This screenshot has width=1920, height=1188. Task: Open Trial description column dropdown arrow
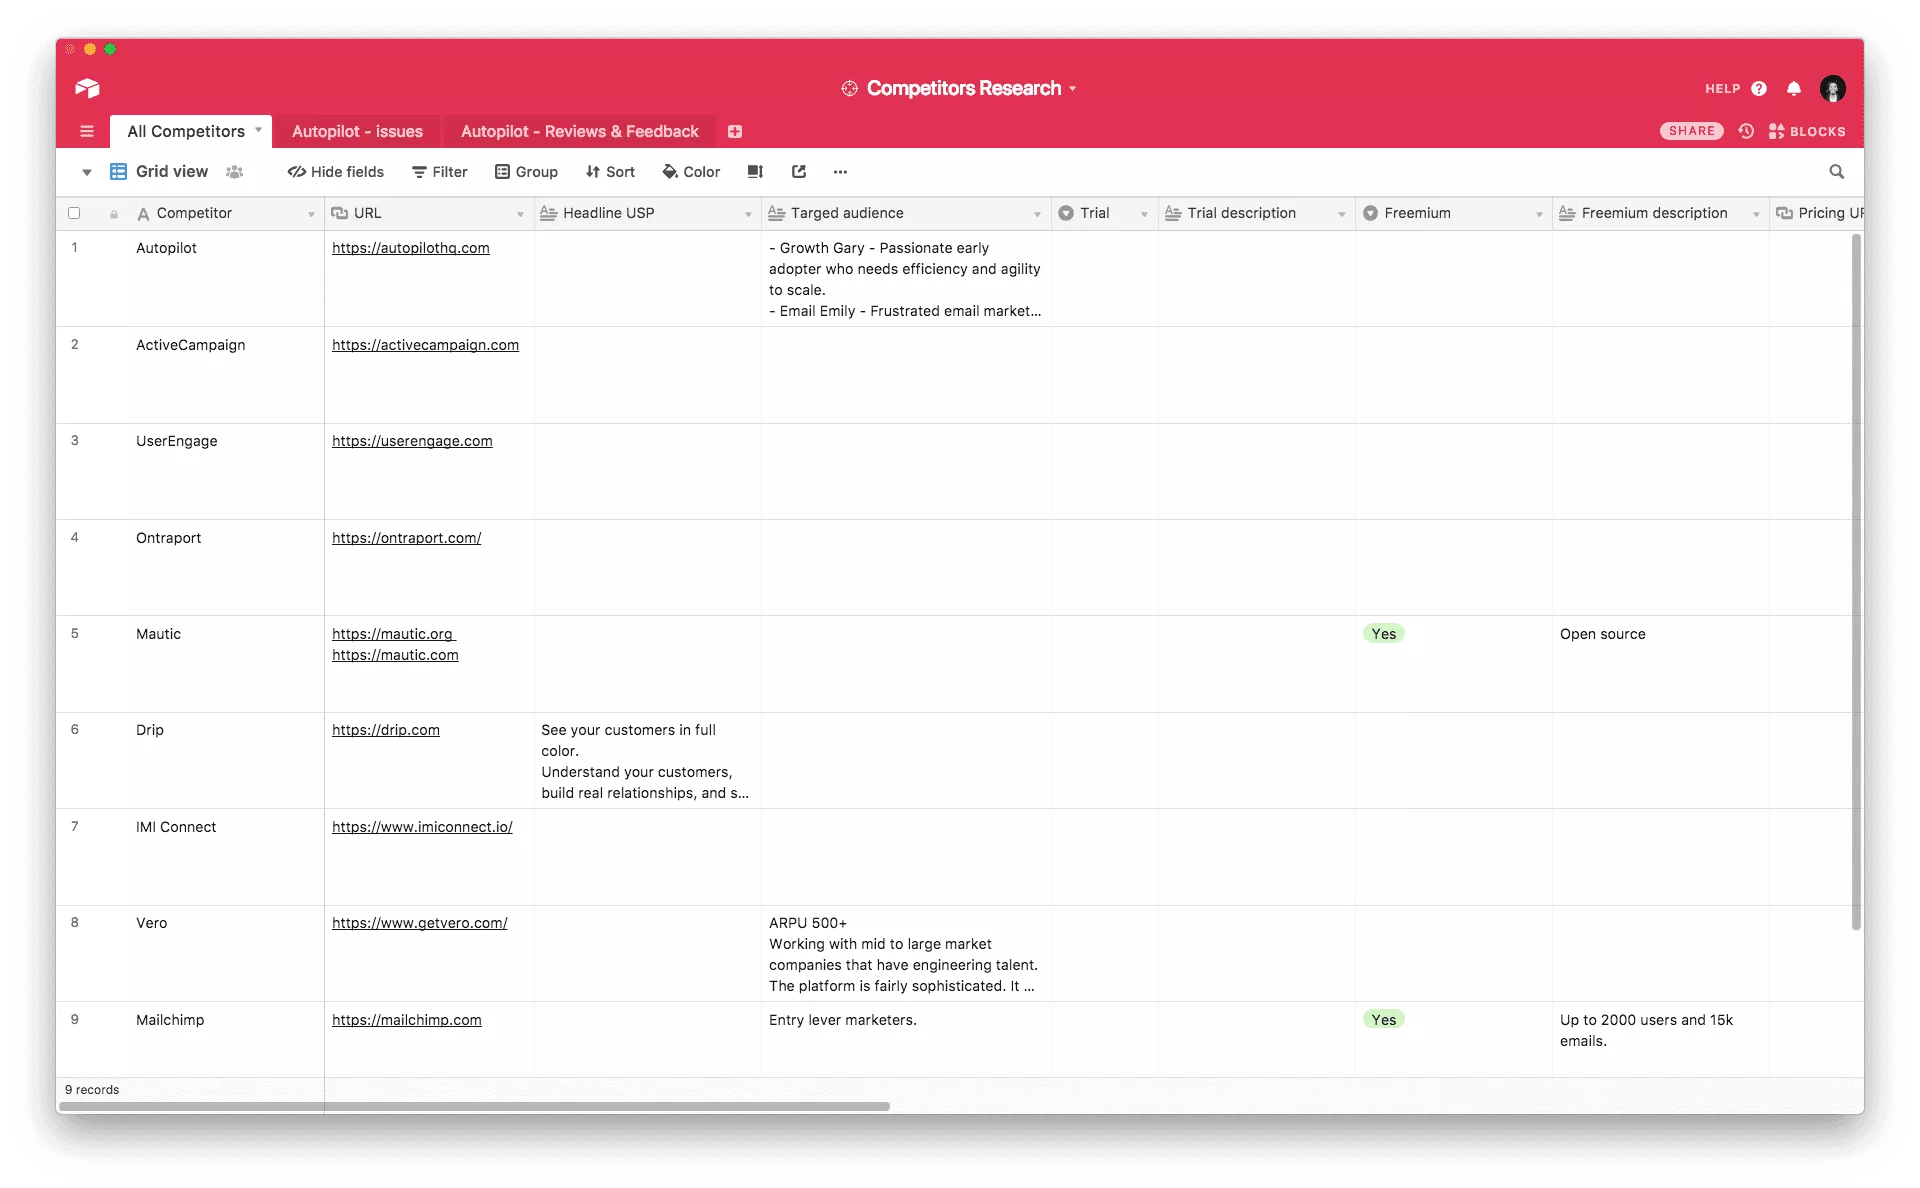[x=1342, y=214]
